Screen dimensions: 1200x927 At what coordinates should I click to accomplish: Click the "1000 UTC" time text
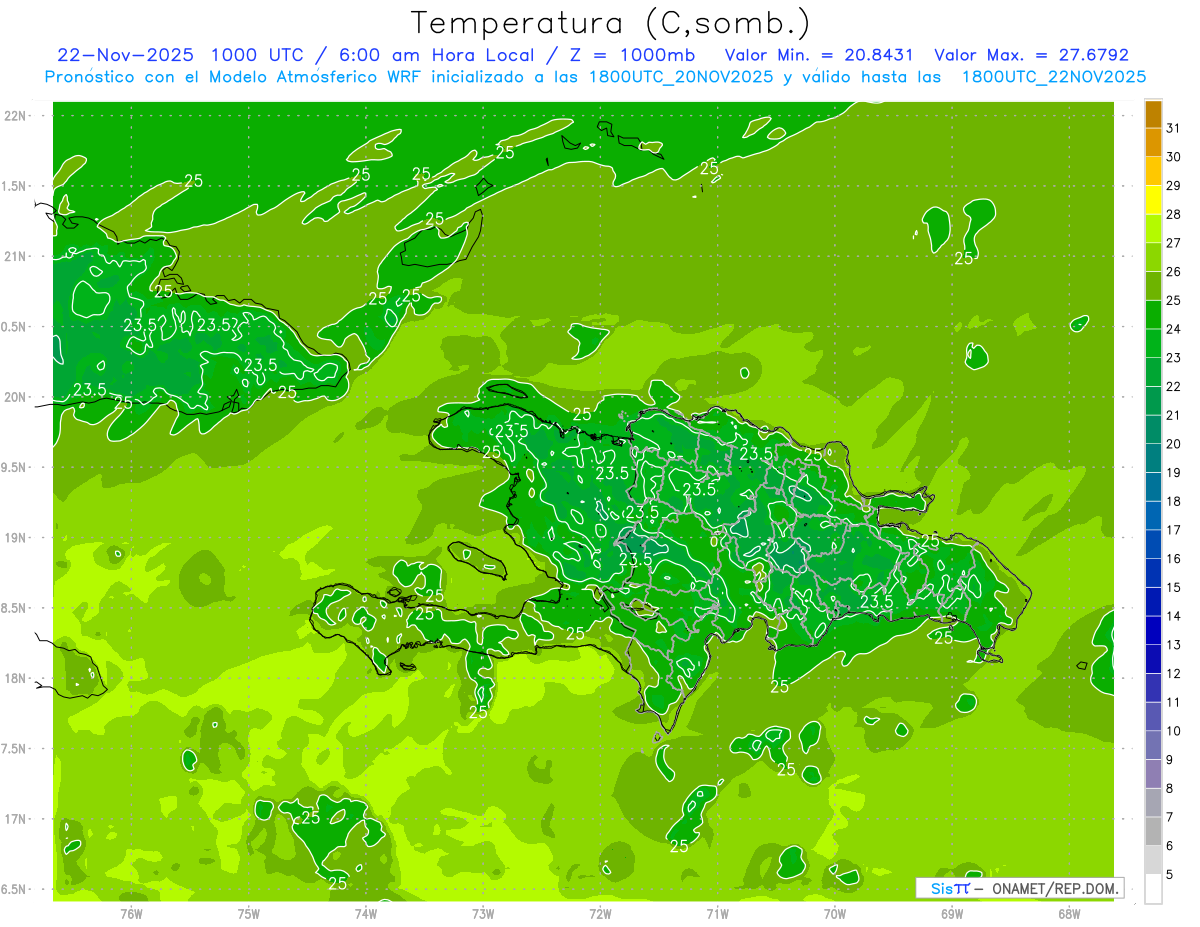click(x=257, y=55)
